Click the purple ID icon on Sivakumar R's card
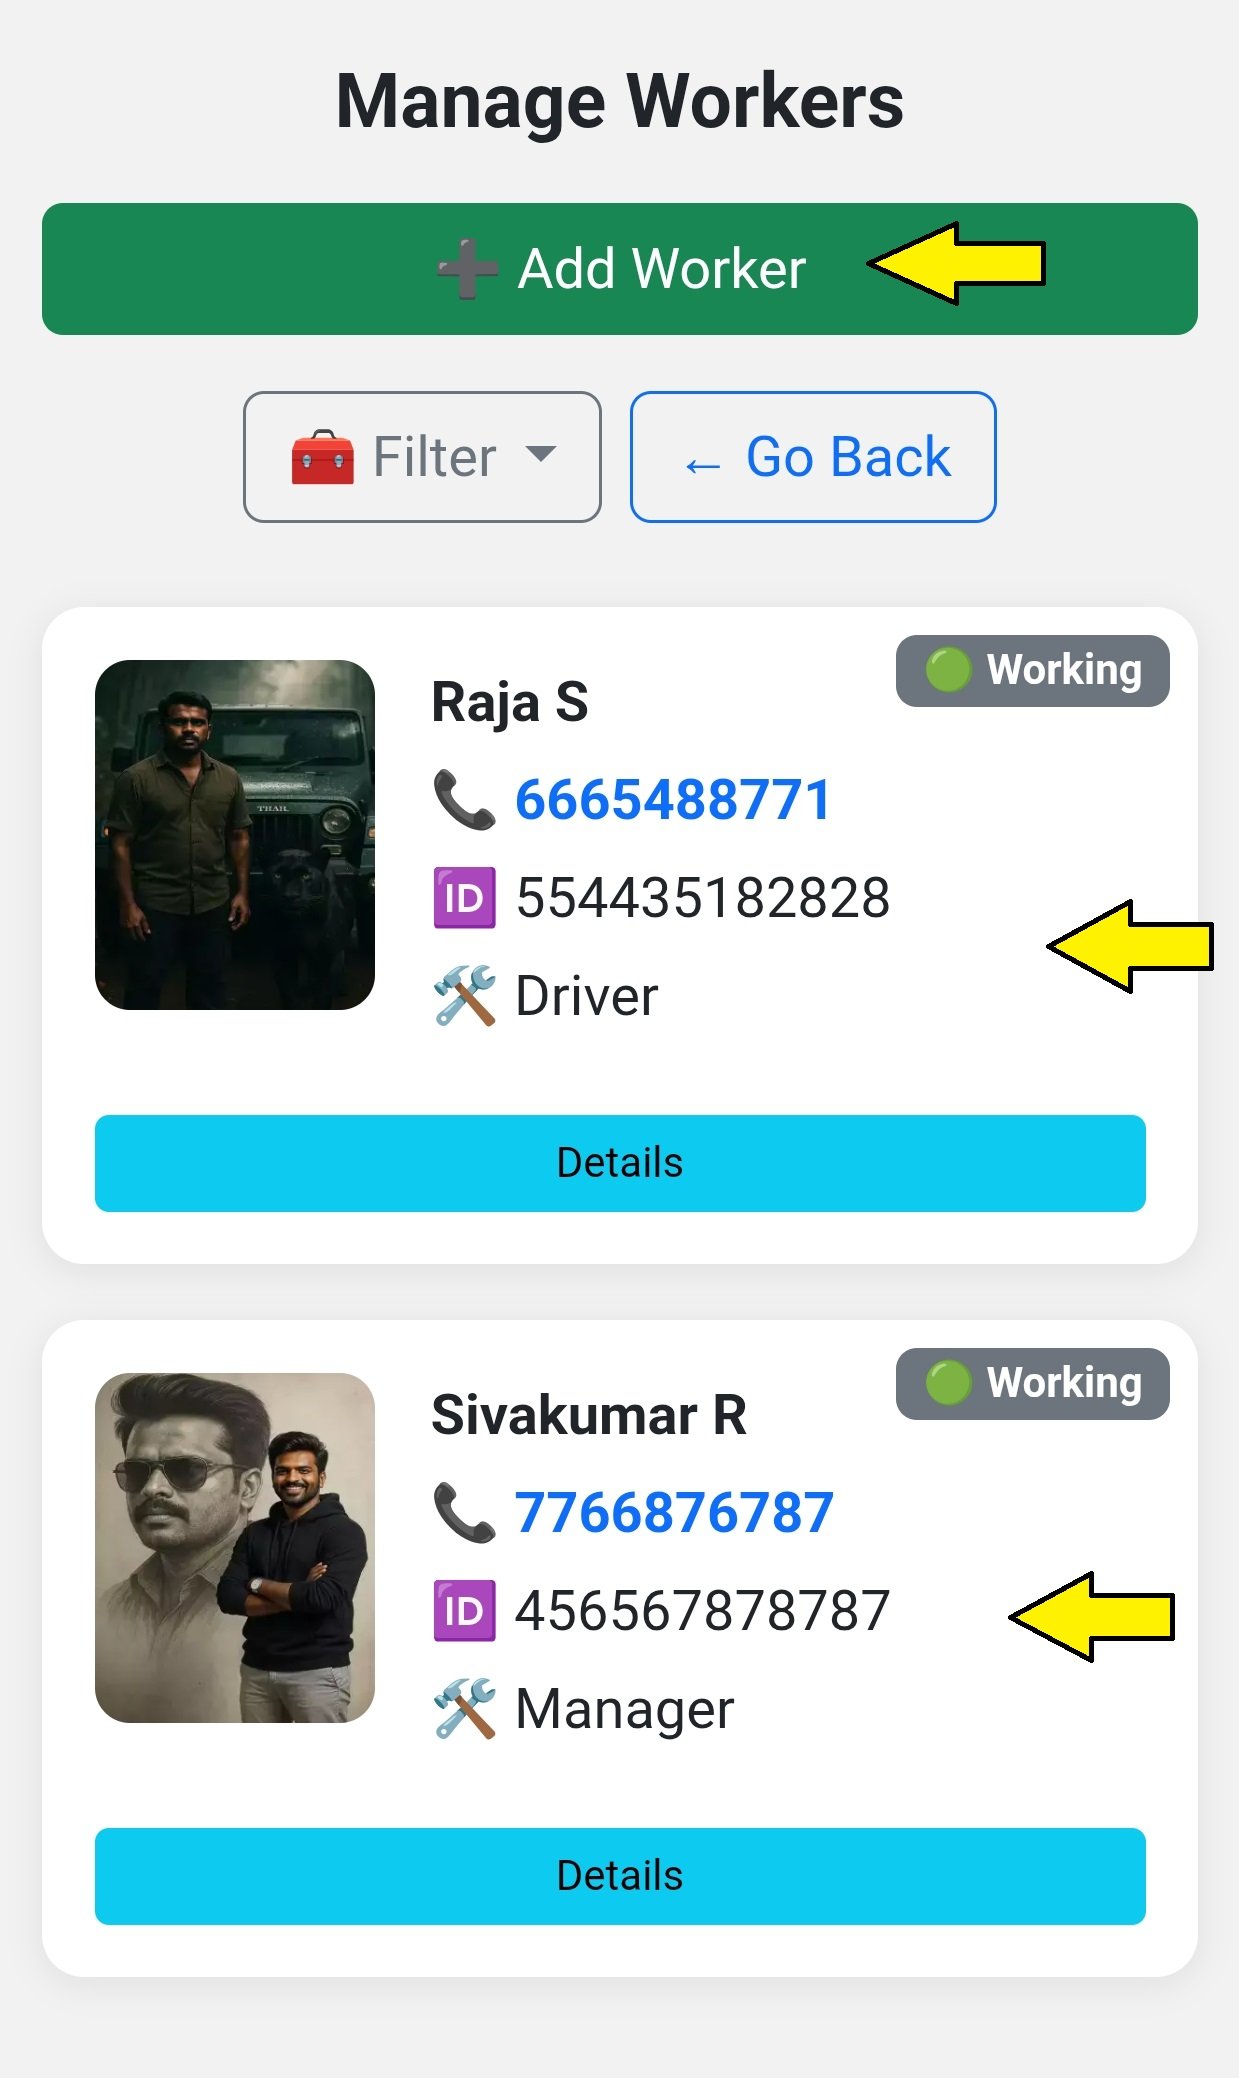Screen dimensions: 1239x2078 coord(464,1611)
